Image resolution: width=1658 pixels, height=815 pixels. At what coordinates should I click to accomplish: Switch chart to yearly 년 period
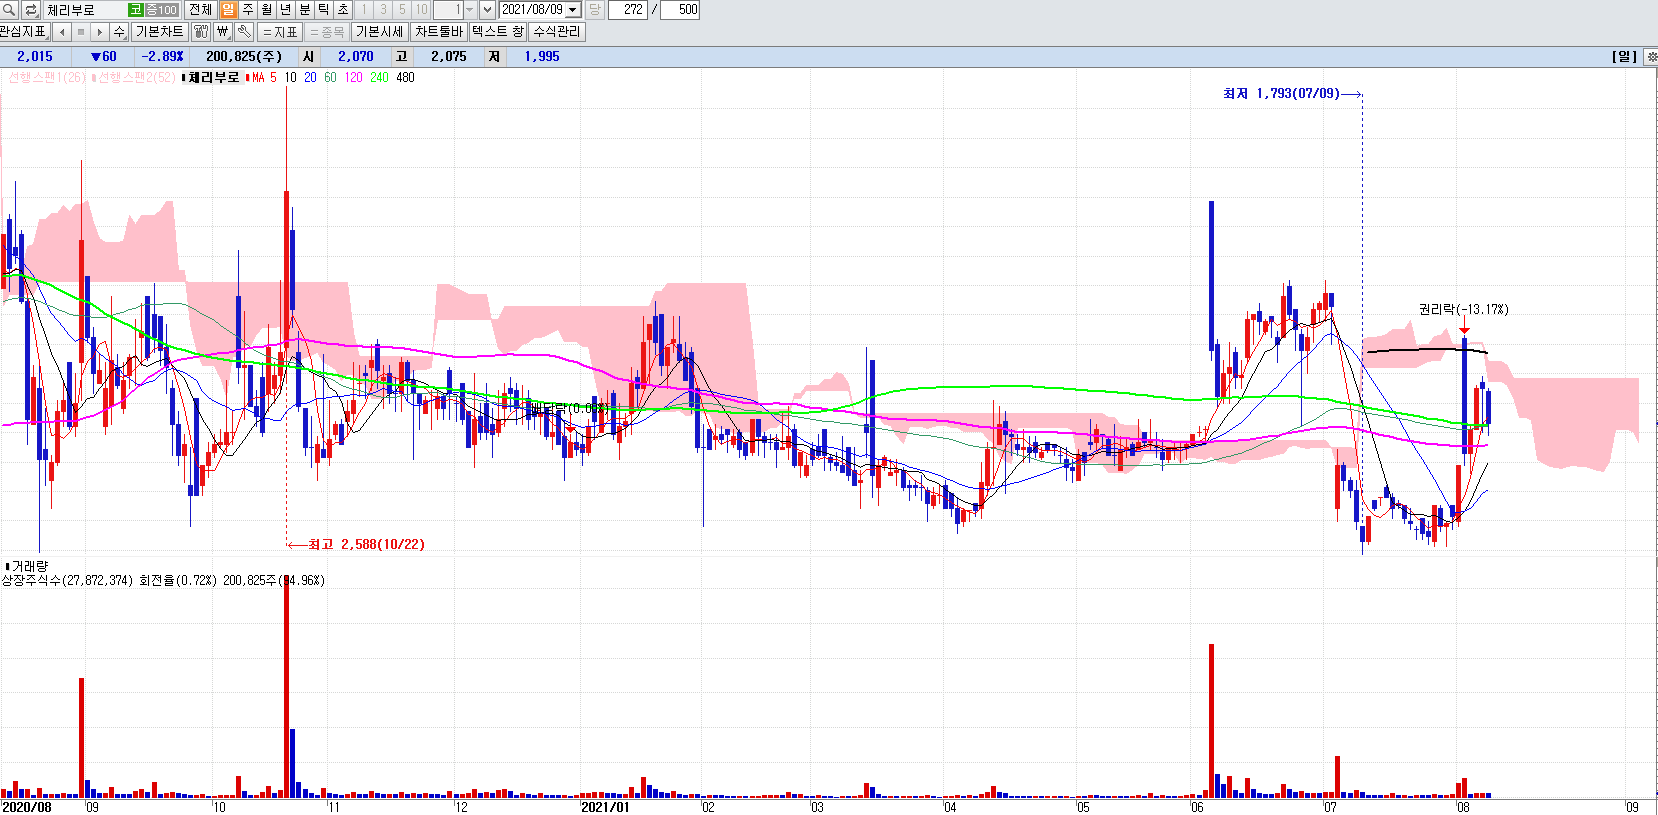285,9
